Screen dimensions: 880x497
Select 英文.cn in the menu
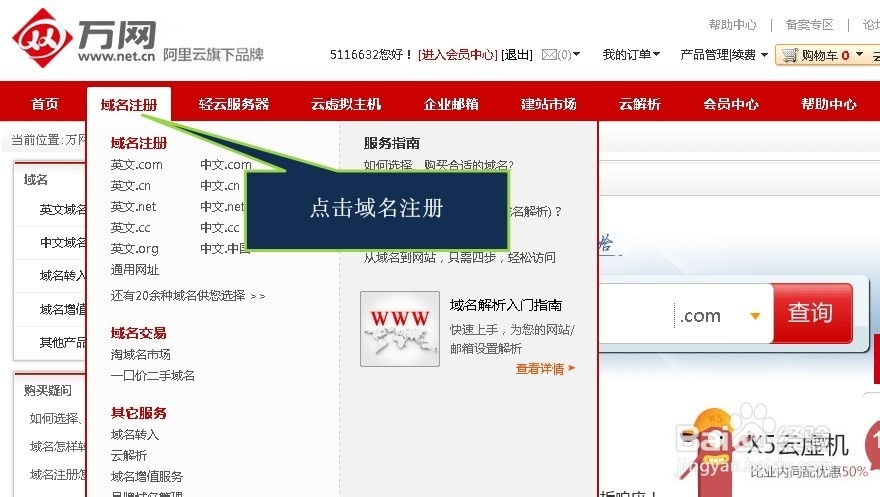pyautogui.click(x=130, y=186)
